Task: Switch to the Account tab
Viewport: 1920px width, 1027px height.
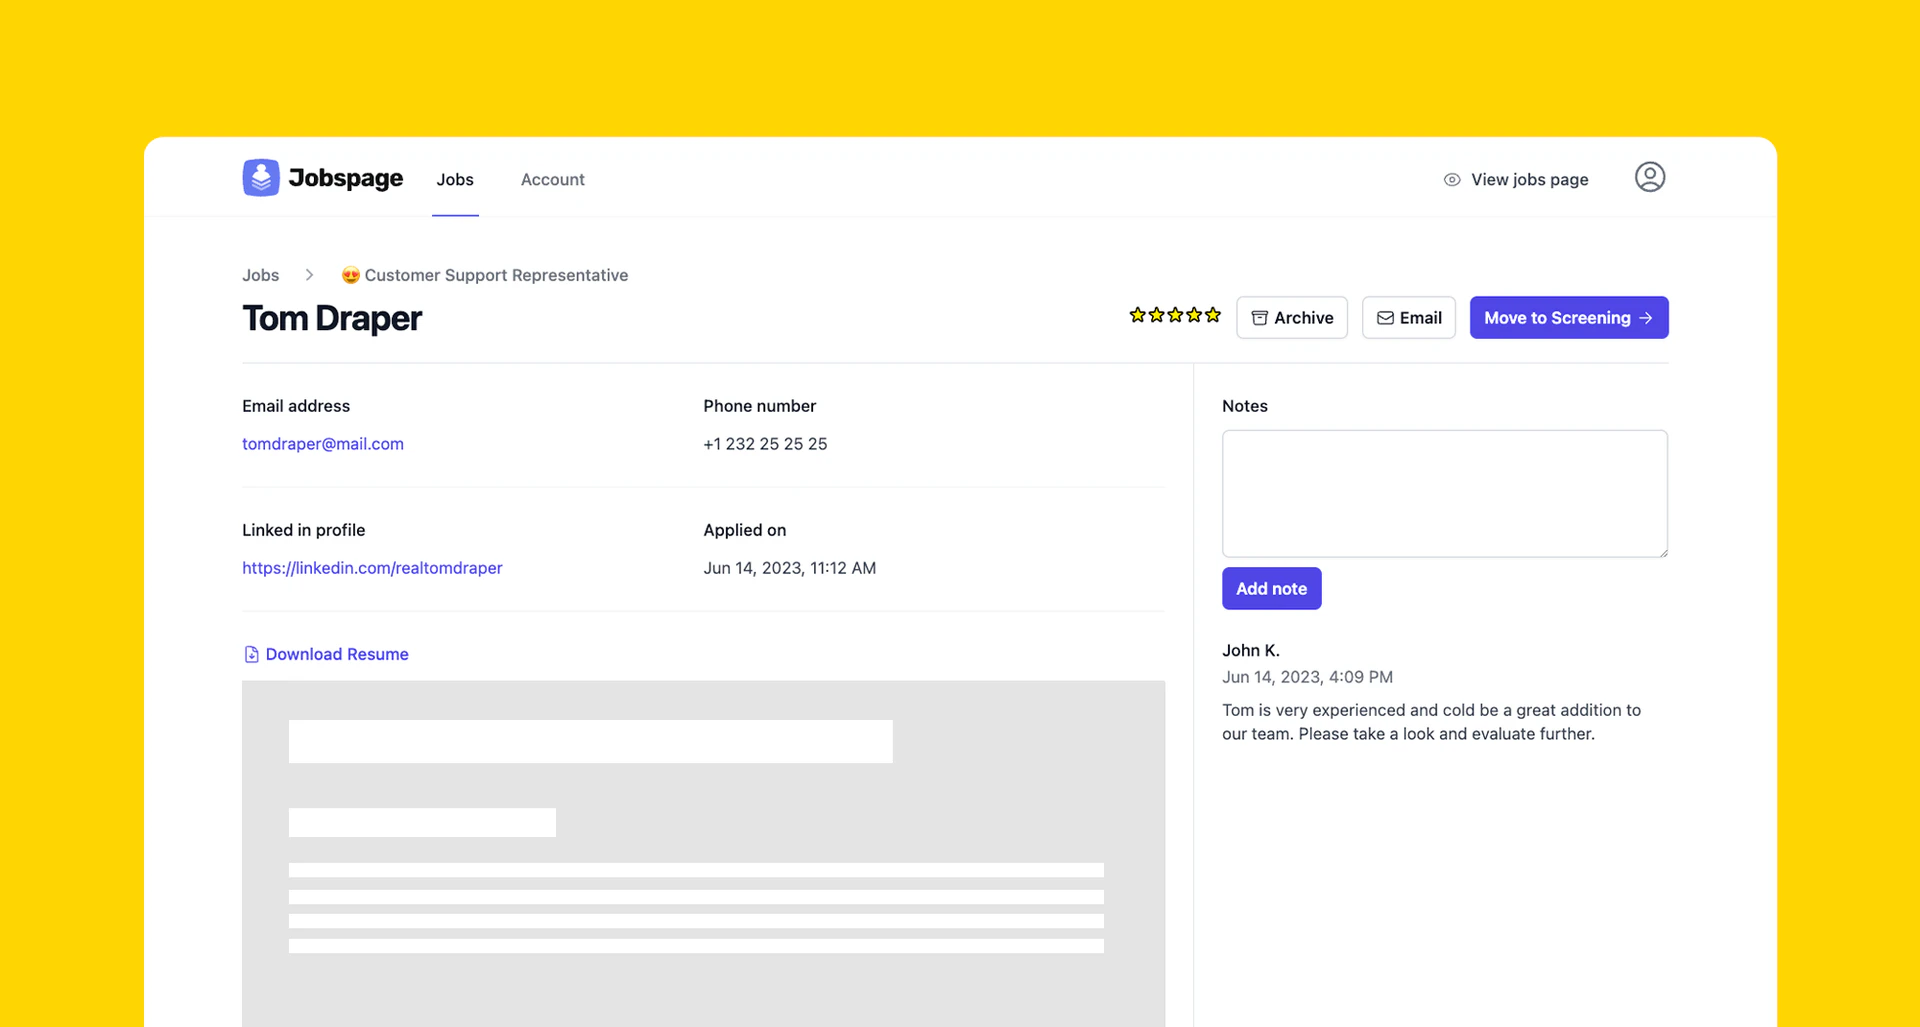Action: click(x=552, y=180)
